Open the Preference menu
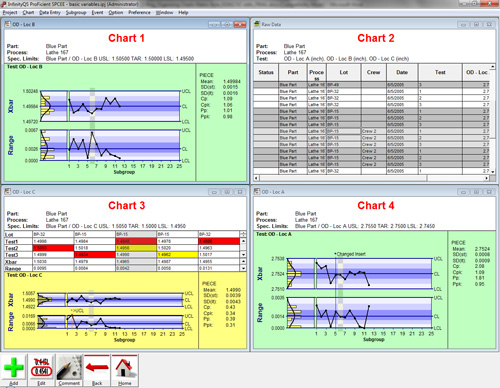 (x=139, y=13)
